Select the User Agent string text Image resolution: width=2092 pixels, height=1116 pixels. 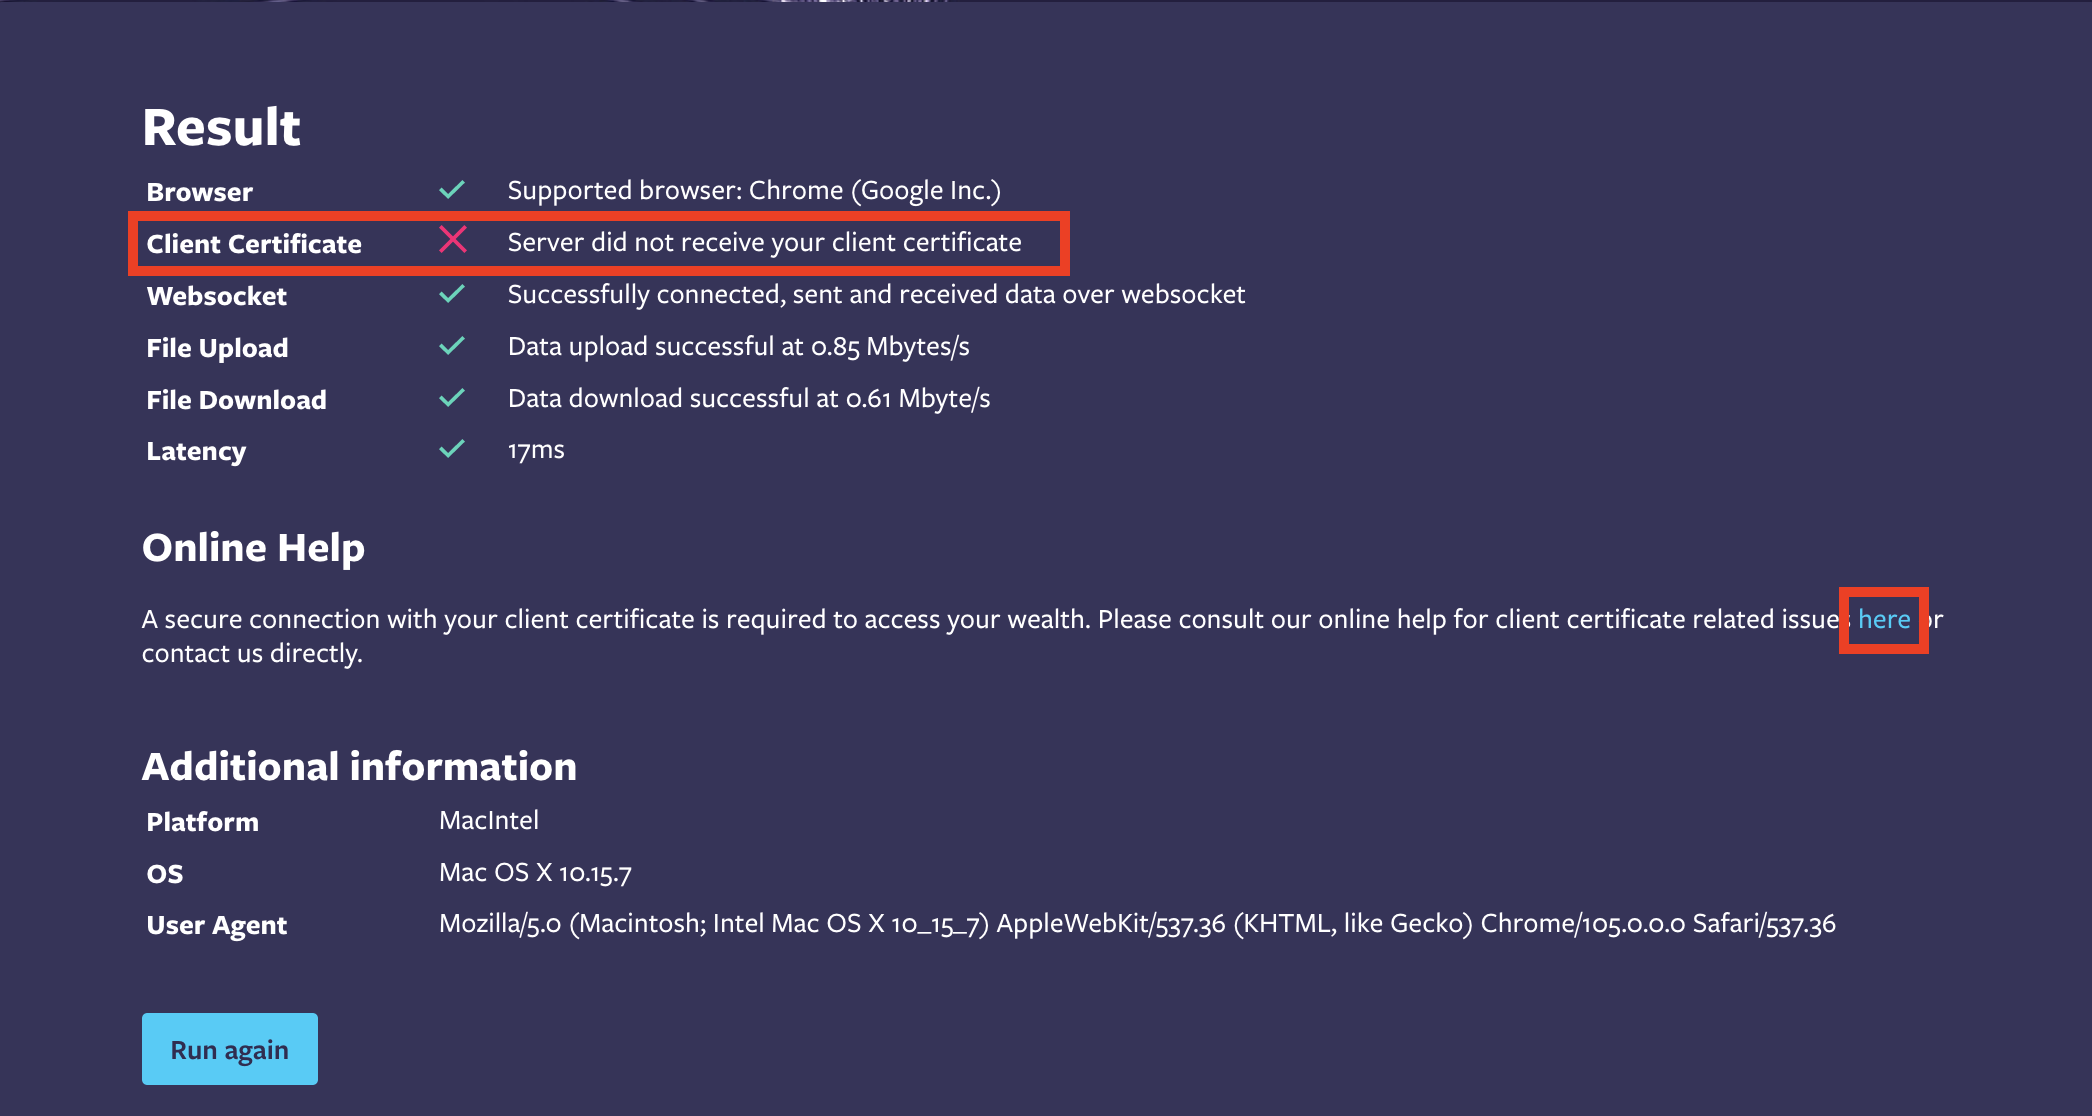(1137, 924)
